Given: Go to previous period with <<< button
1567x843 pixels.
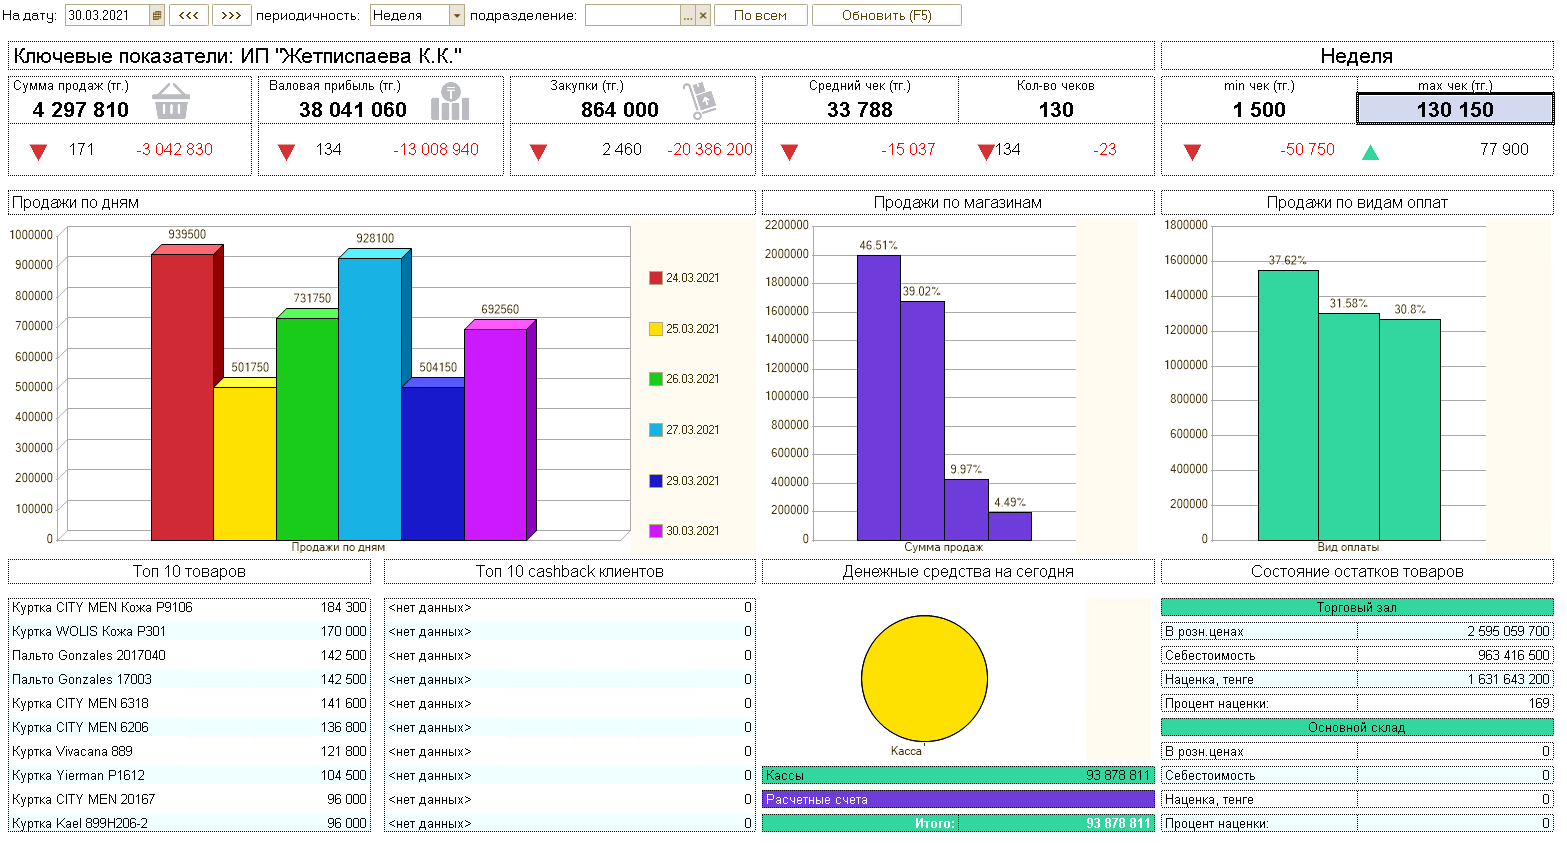Looking at the screenshot, I should pos(189,15).
